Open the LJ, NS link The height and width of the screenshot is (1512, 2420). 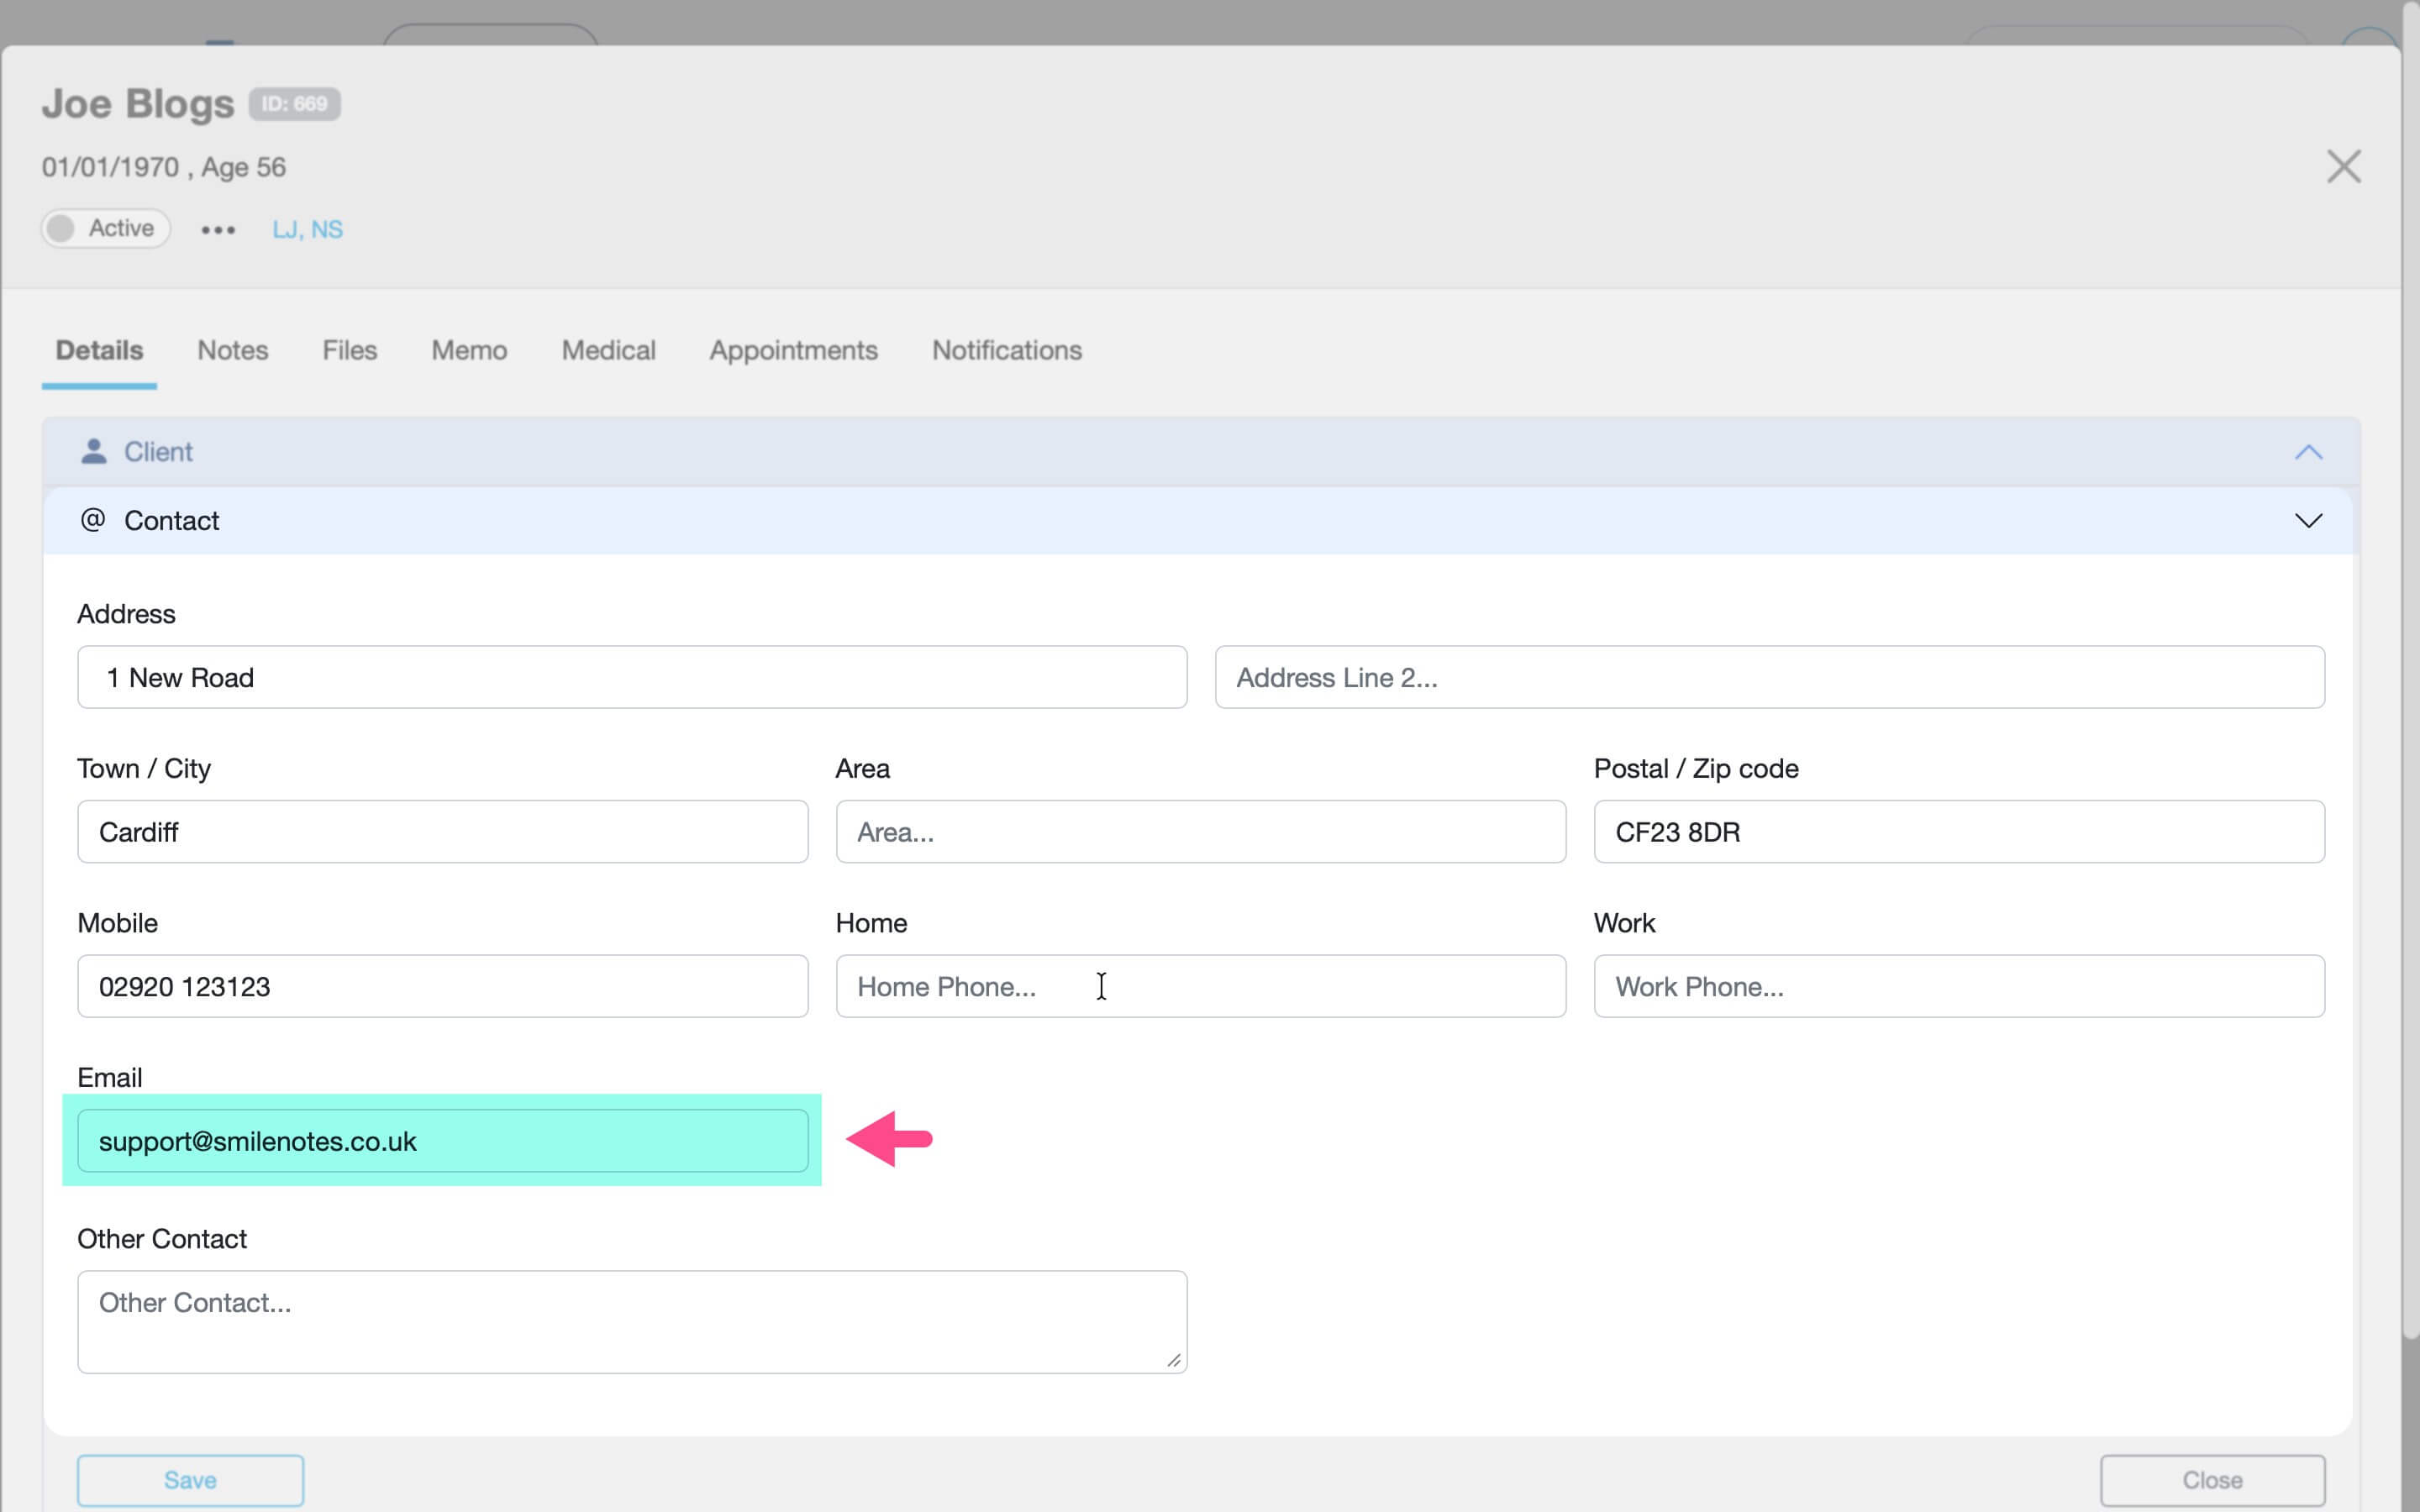click(x=307, y=229)
